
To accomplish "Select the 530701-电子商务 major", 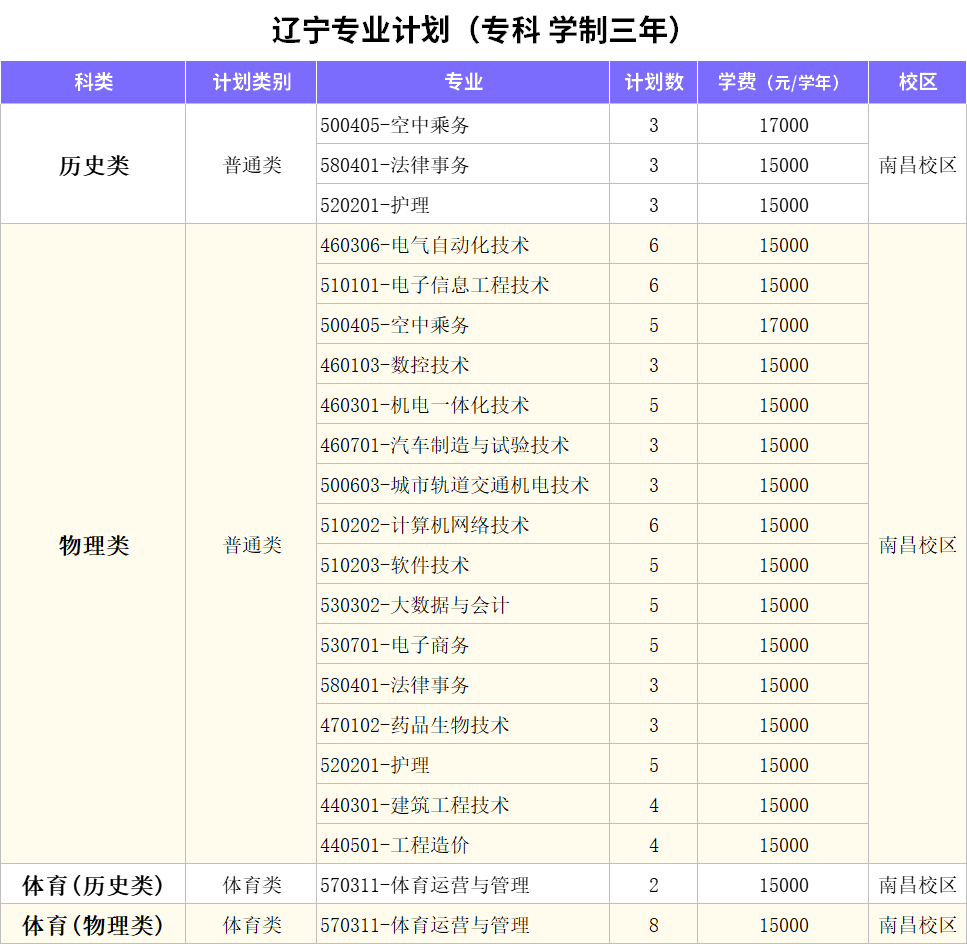I will tap(395, 645).
